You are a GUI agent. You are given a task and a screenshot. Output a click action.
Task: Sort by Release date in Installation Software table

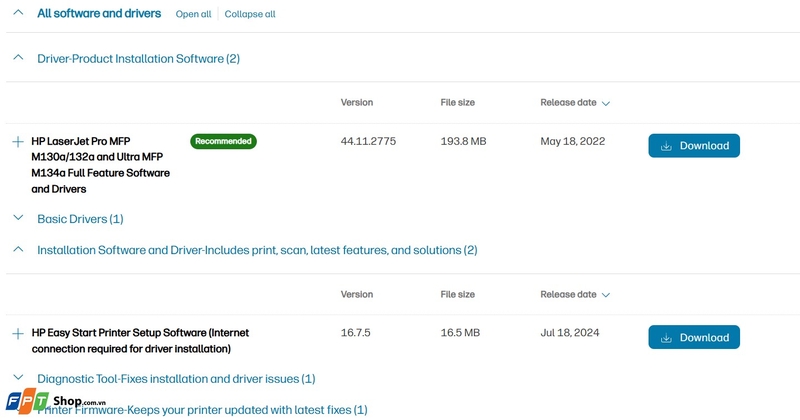(x=575, y=294)
